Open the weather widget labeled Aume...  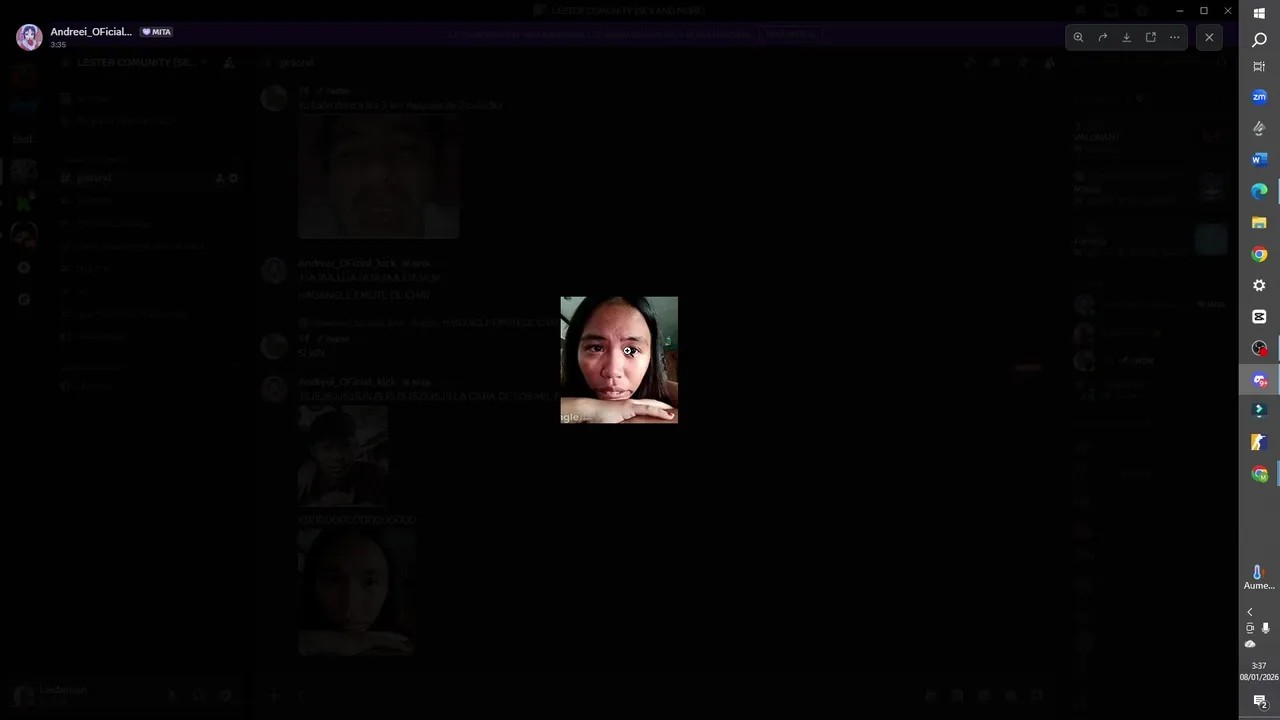1259,577
